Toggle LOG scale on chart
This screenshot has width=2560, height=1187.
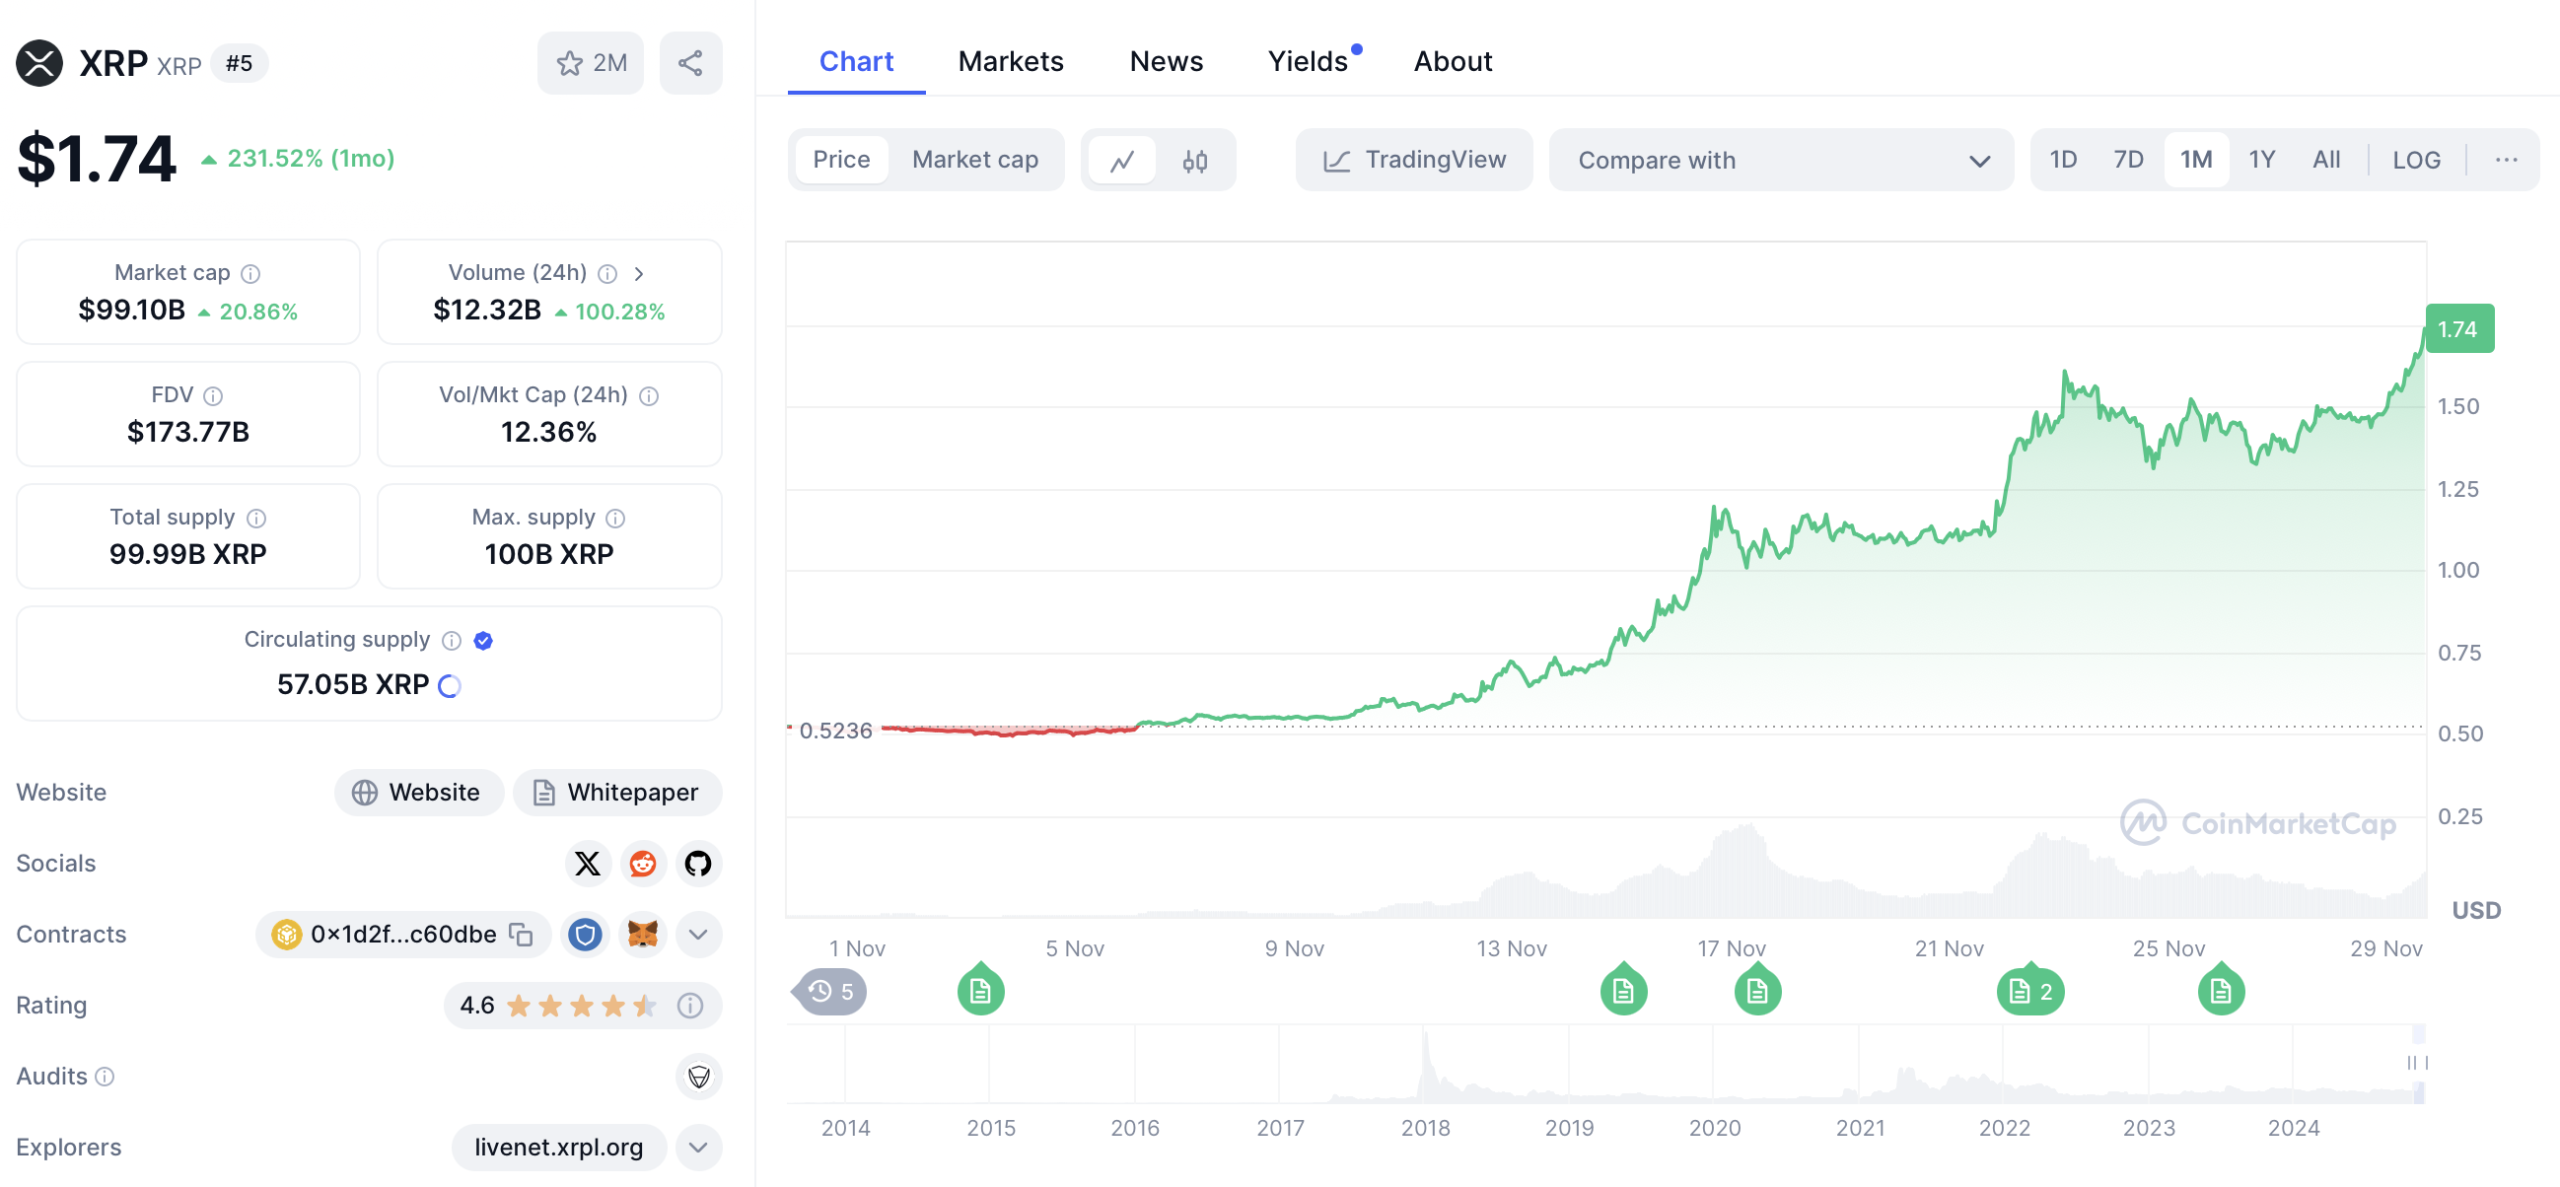point(2416,160)
